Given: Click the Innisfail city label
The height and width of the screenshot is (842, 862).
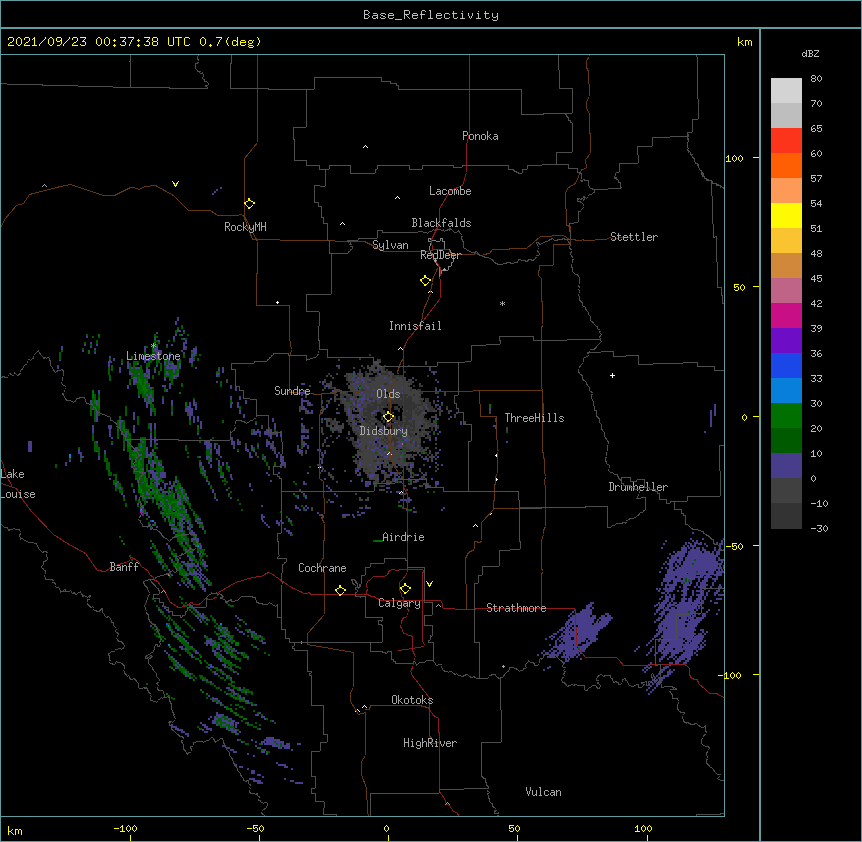Looking at the screenshot, I should click(415, 326).
